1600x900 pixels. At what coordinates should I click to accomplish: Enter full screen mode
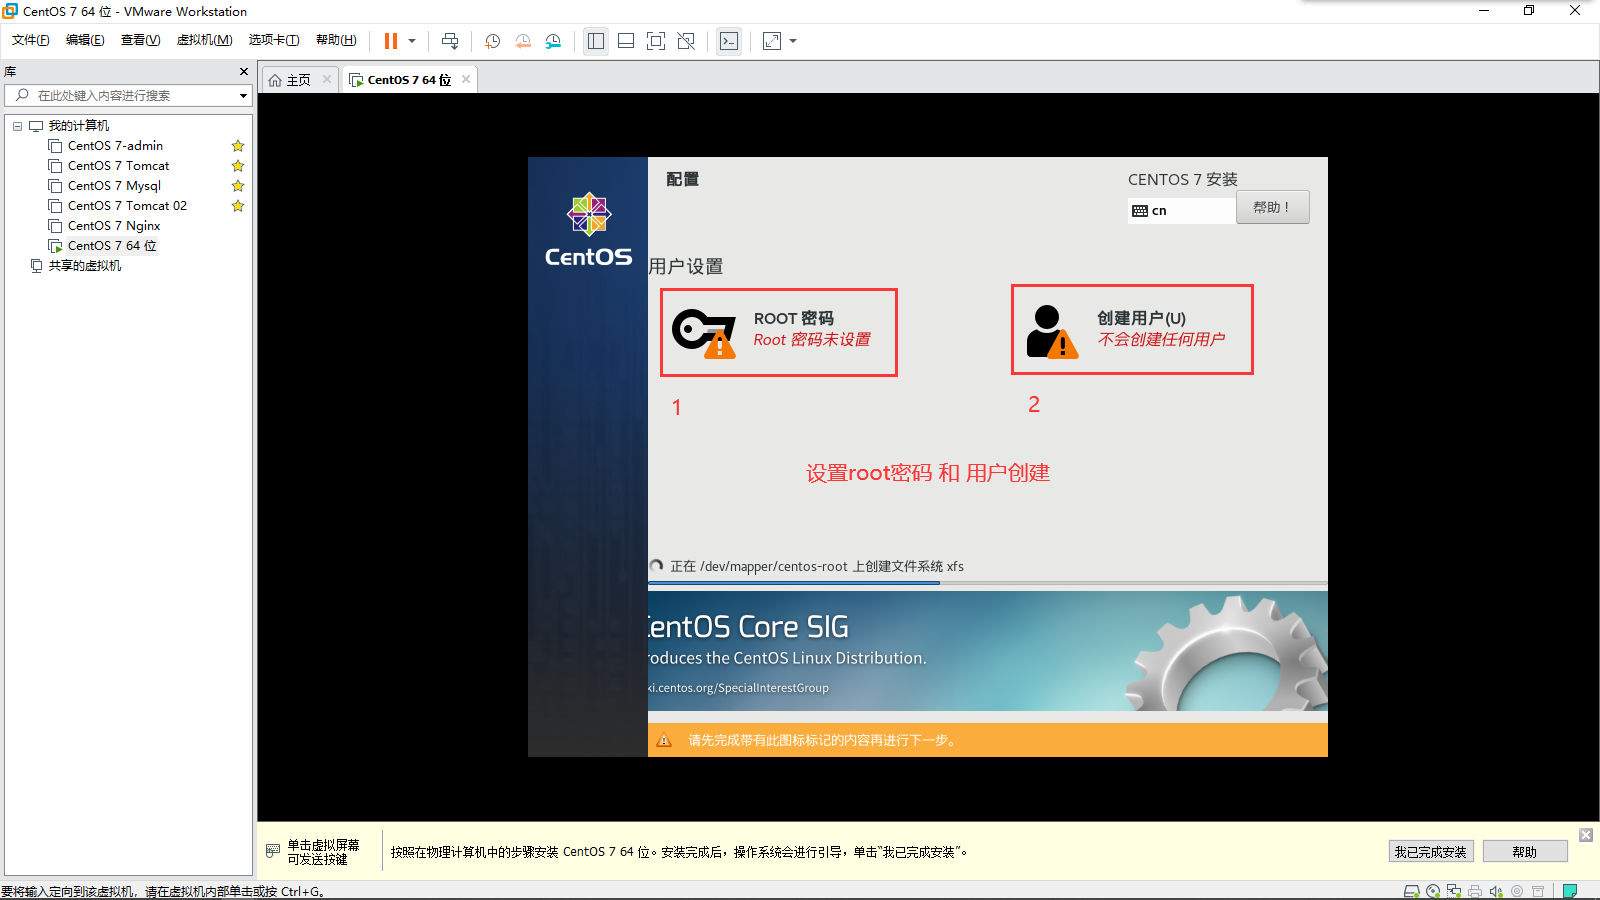click(x=656, y=41)
